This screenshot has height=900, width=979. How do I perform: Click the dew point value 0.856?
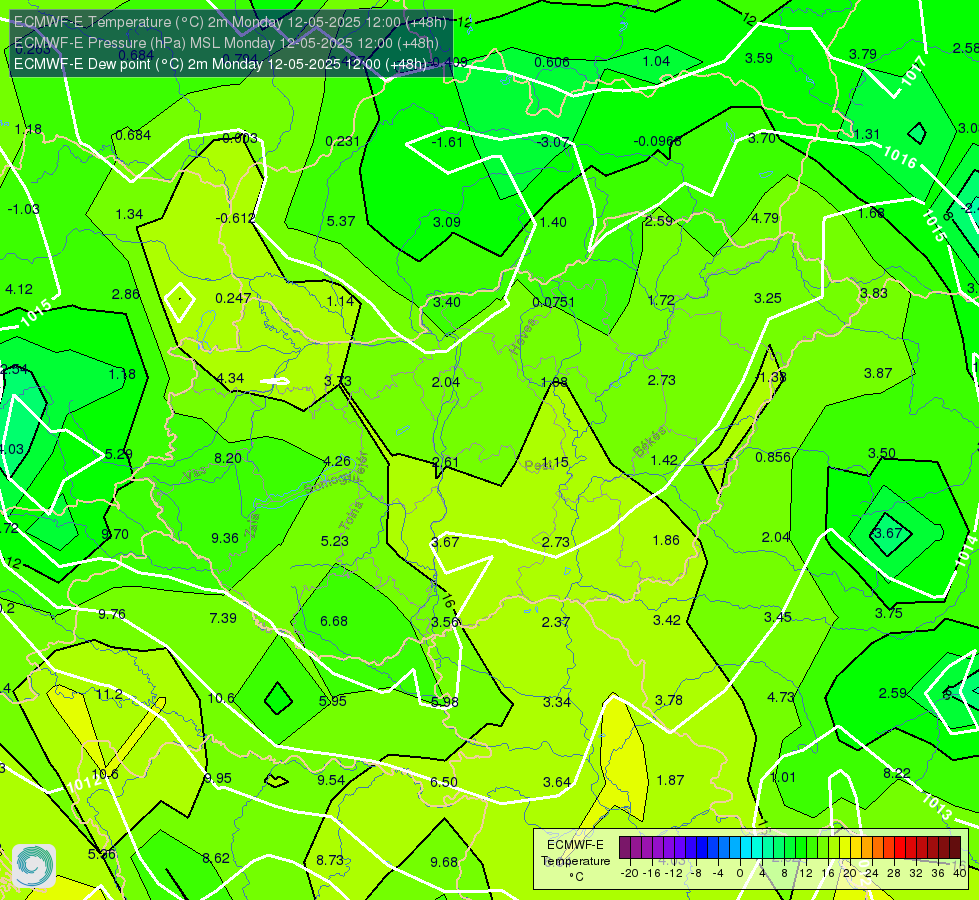[x=773, y=457]
